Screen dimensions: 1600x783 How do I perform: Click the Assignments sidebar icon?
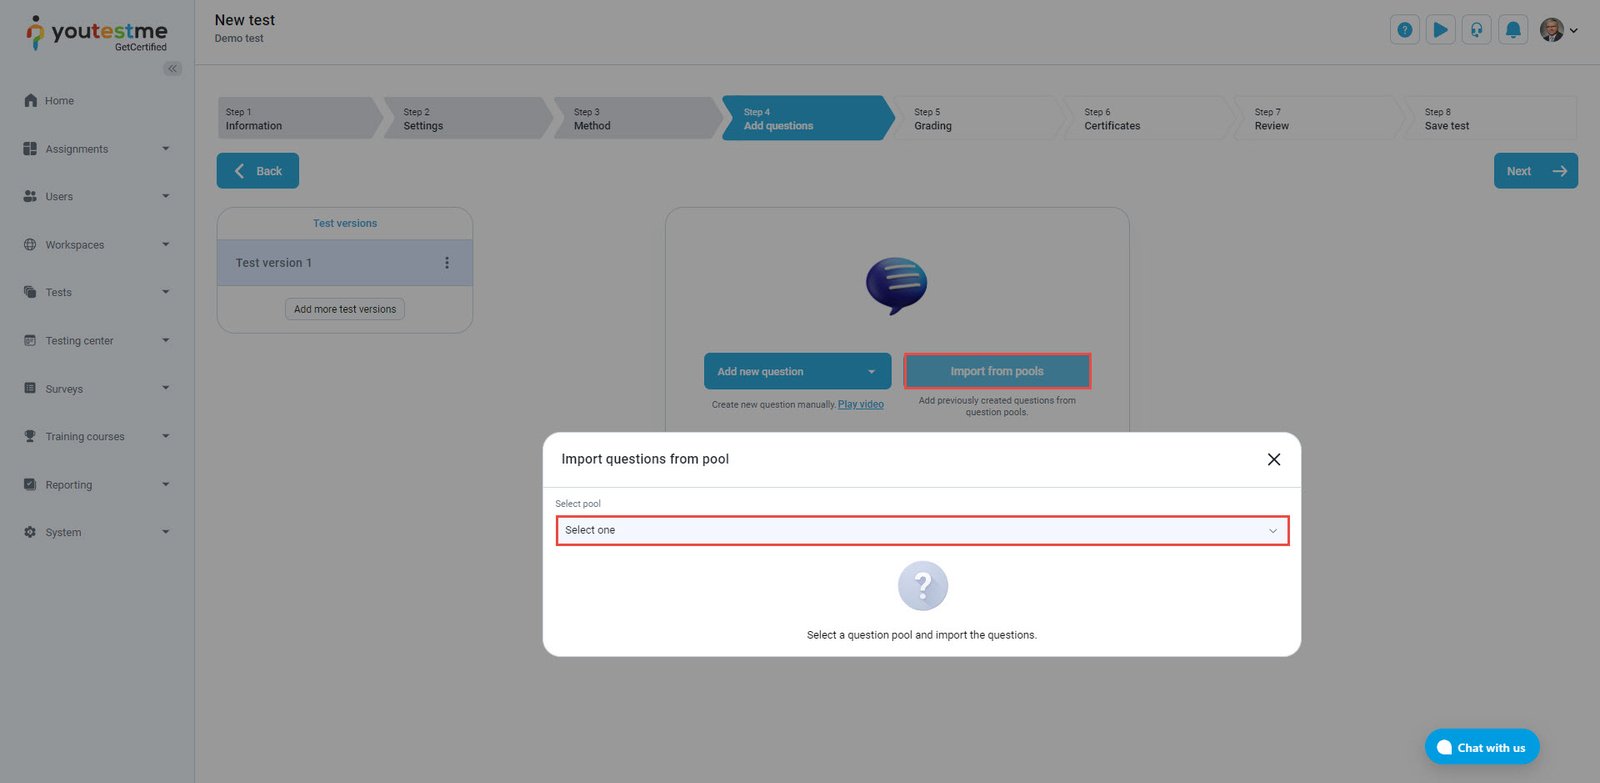(x=30, y=149)
